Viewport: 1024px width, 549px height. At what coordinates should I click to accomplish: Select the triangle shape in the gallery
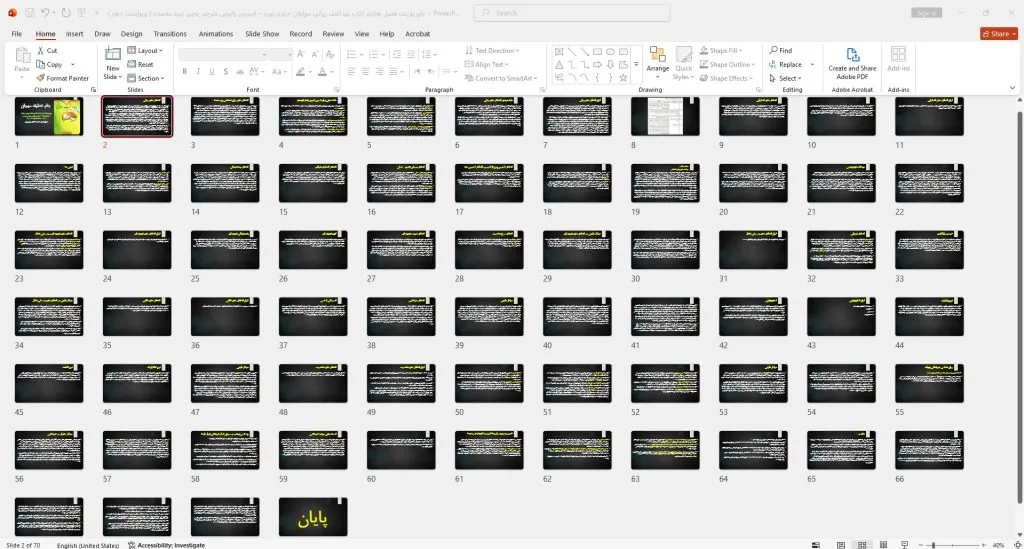pos(559,65)
